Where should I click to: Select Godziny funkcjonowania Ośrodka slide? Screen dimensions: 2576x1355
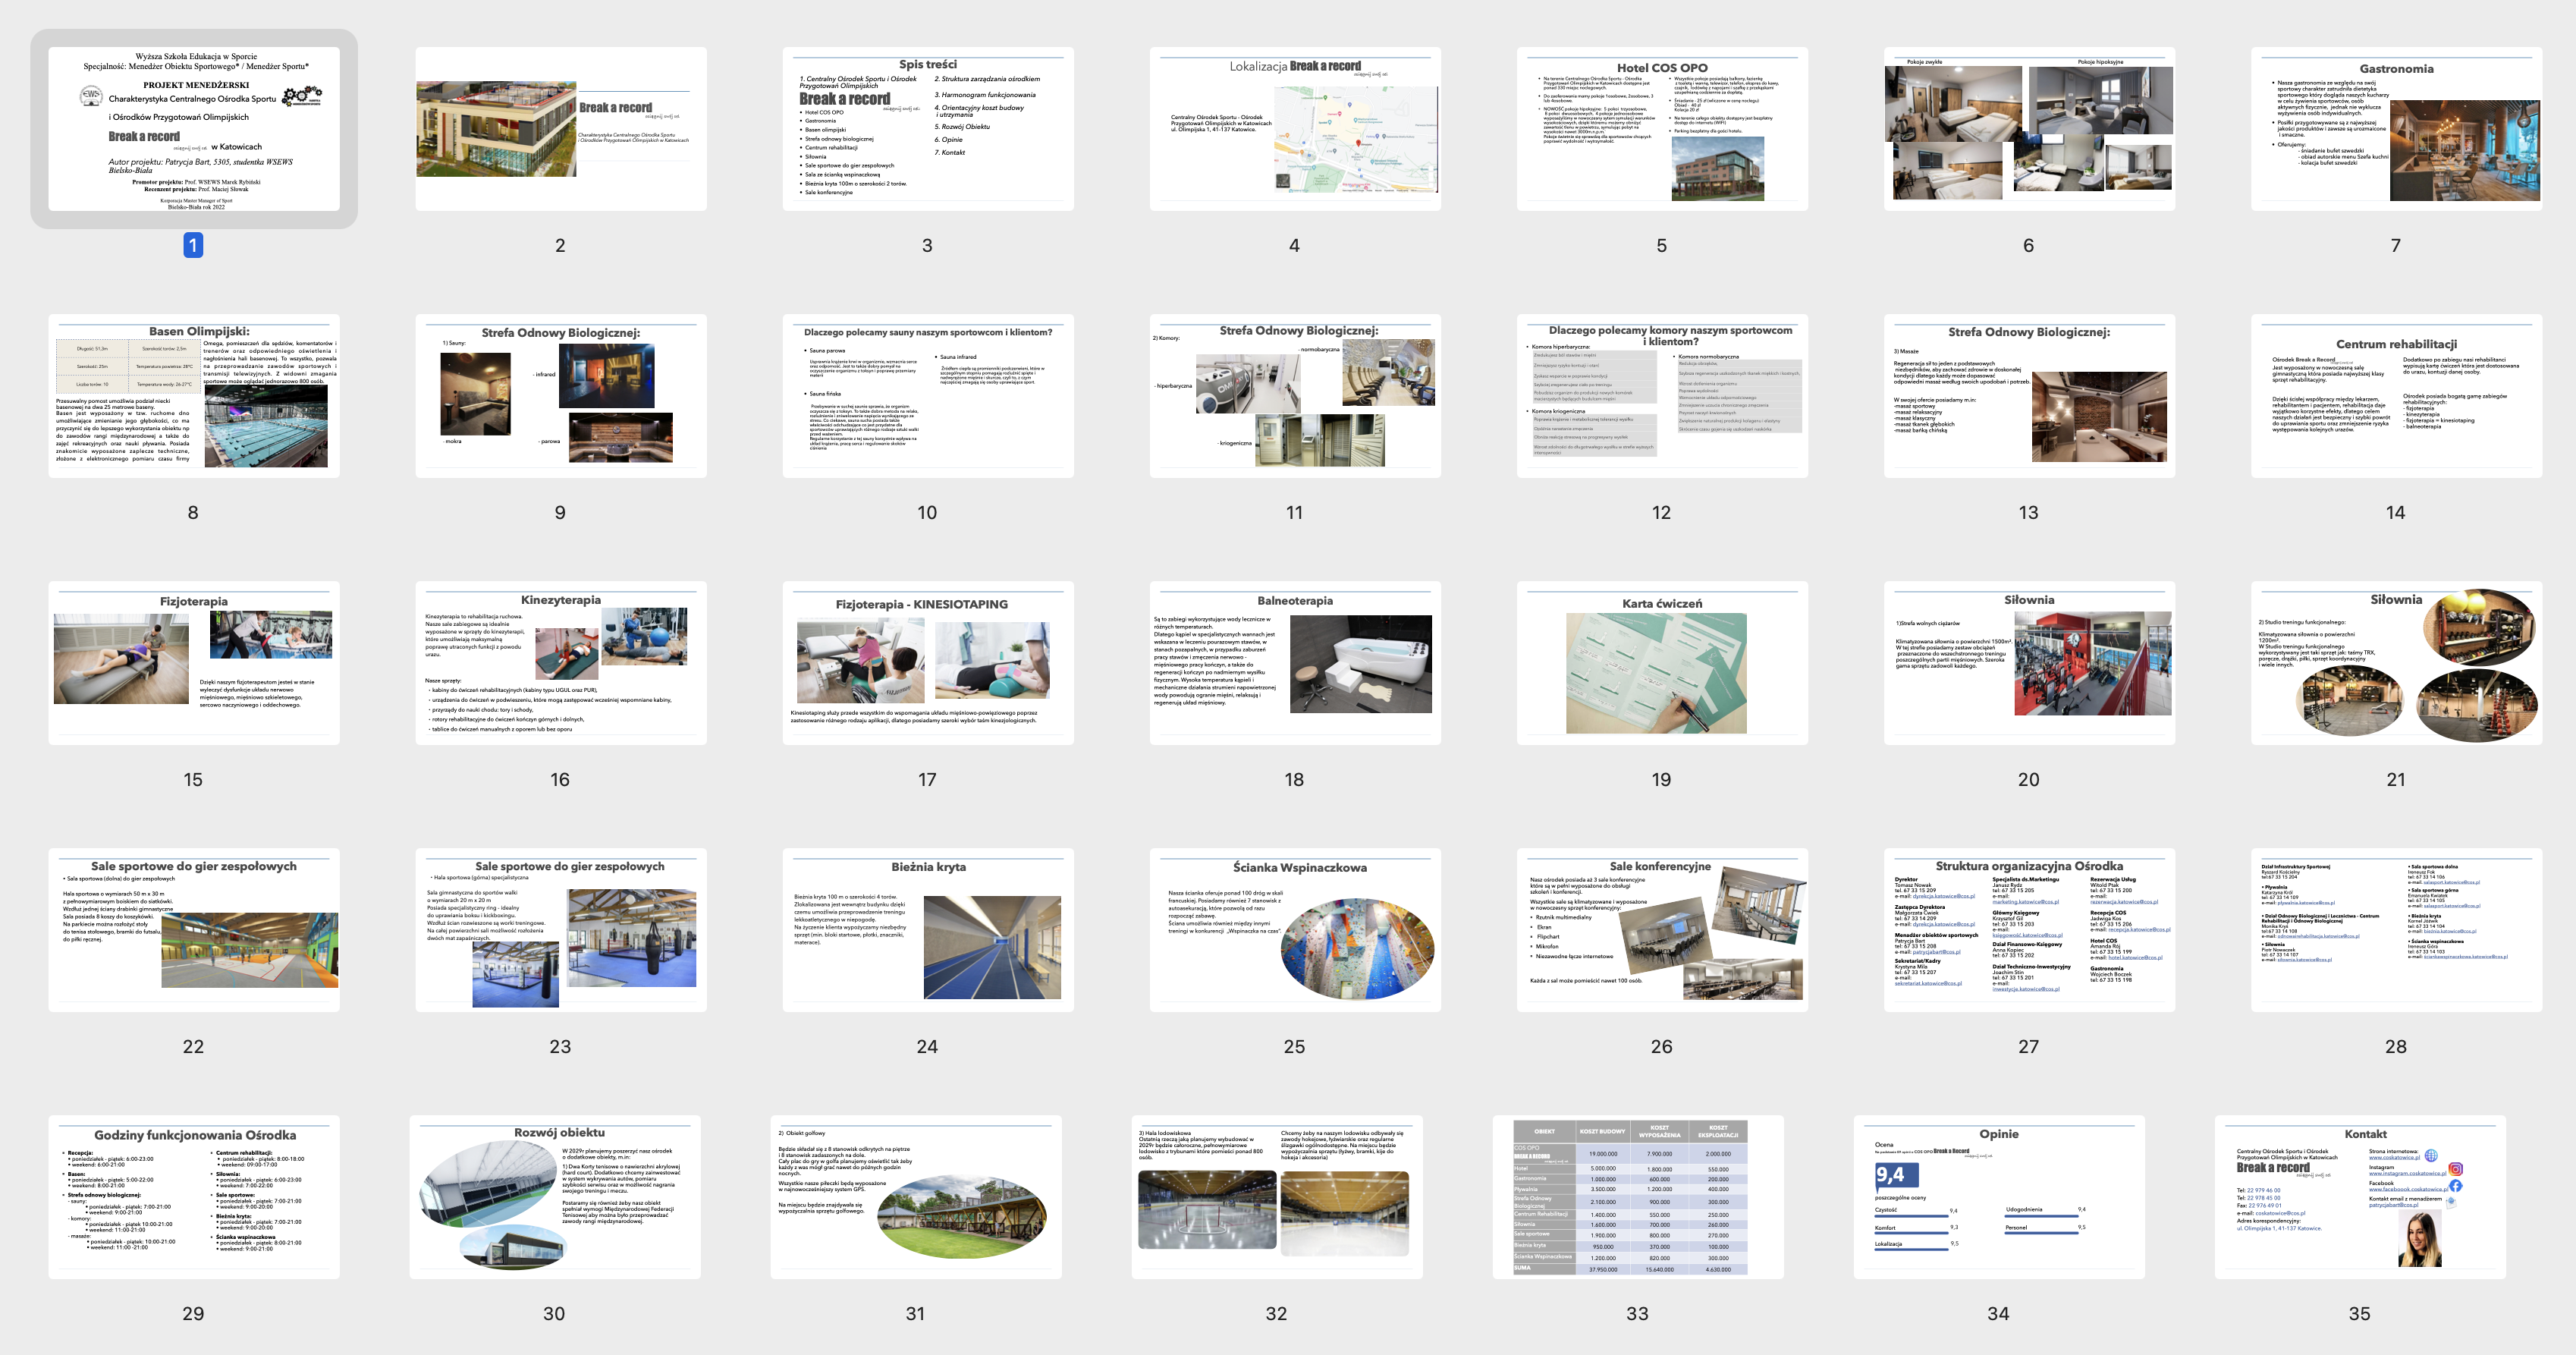[x=193, y=1196]
